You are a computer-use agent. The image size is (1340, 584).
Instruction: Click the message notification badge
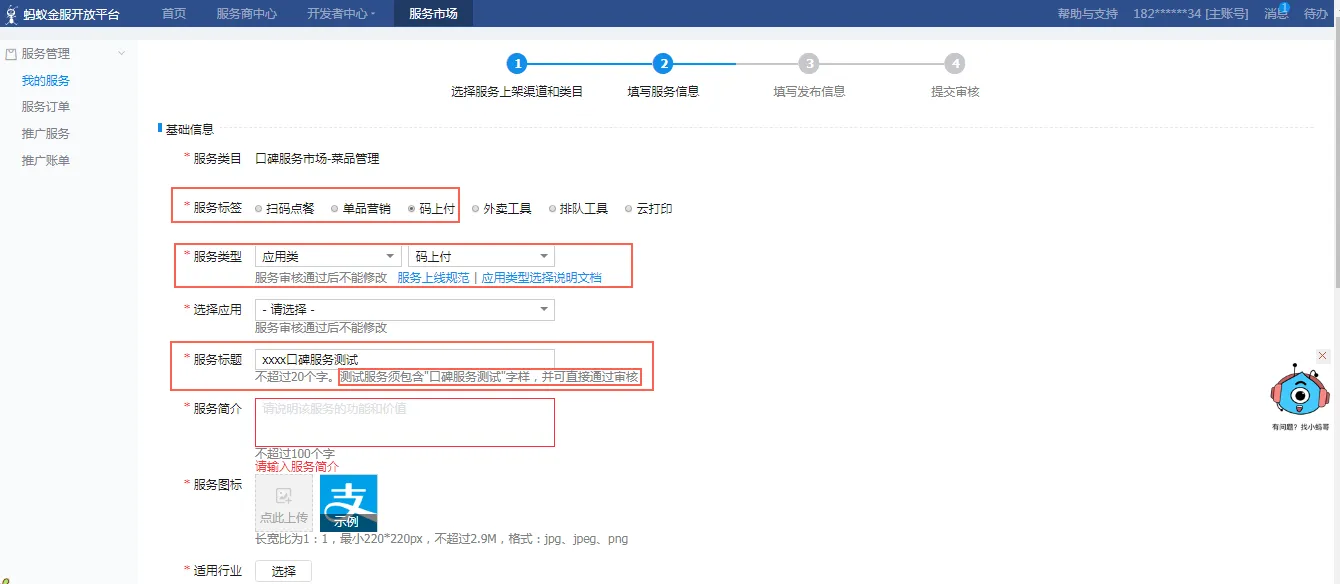1284,7
